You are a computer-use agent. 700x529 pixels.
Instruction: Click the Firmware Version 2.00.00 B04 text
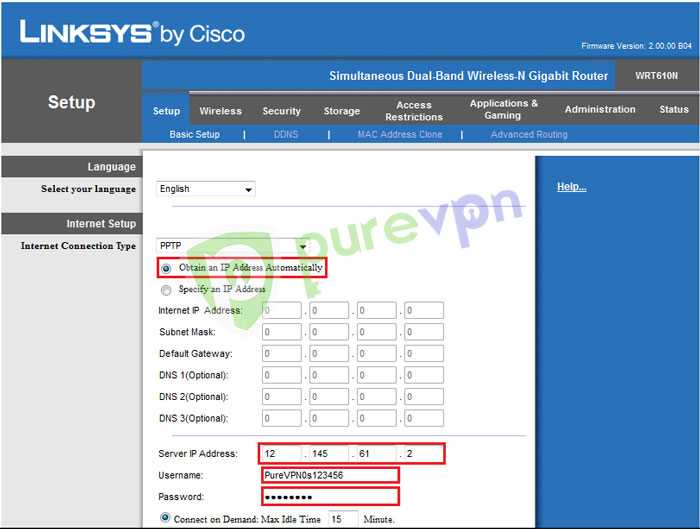pos(636,46)
